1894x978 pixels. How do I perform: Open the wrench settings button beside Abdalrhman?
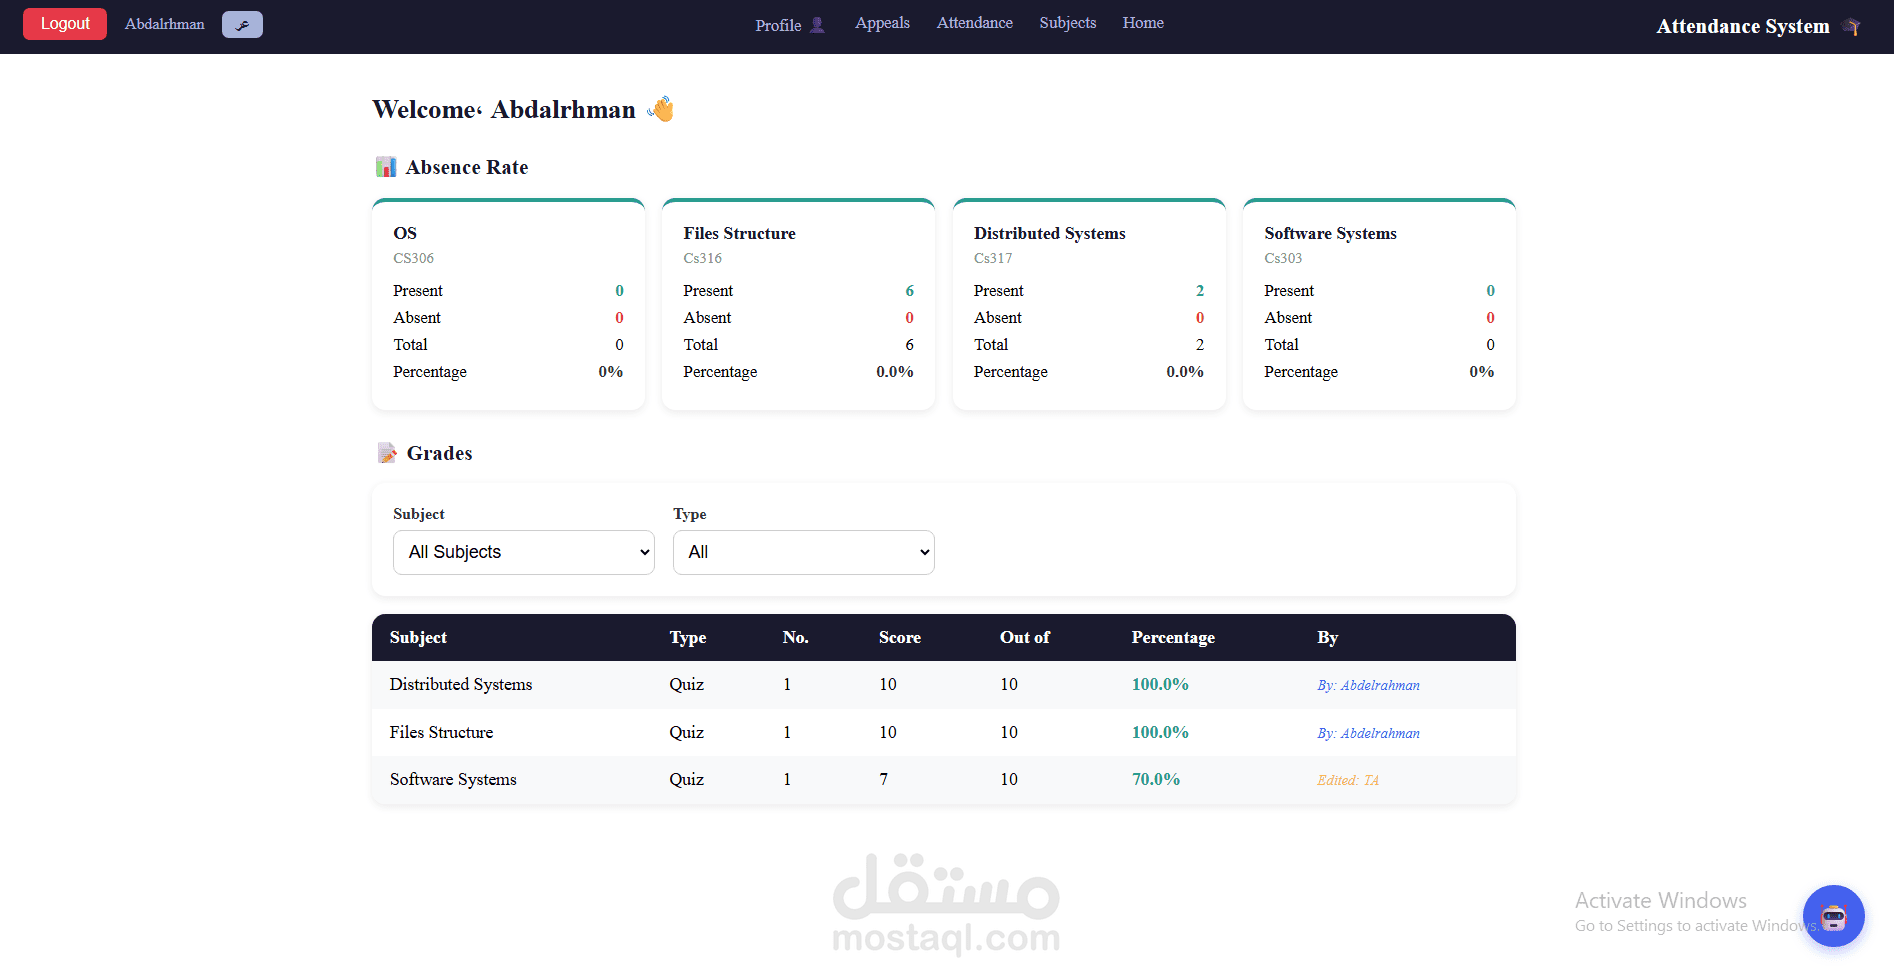coord(242,25)
